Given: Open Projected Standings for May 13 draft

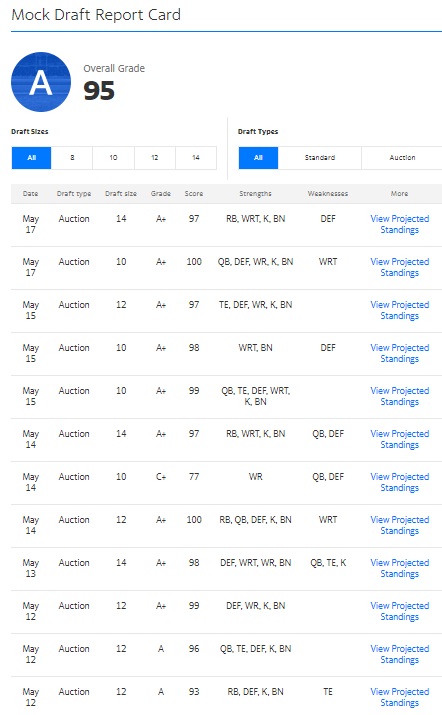Looking at the screenshot, I should click(x=400, y=568).
